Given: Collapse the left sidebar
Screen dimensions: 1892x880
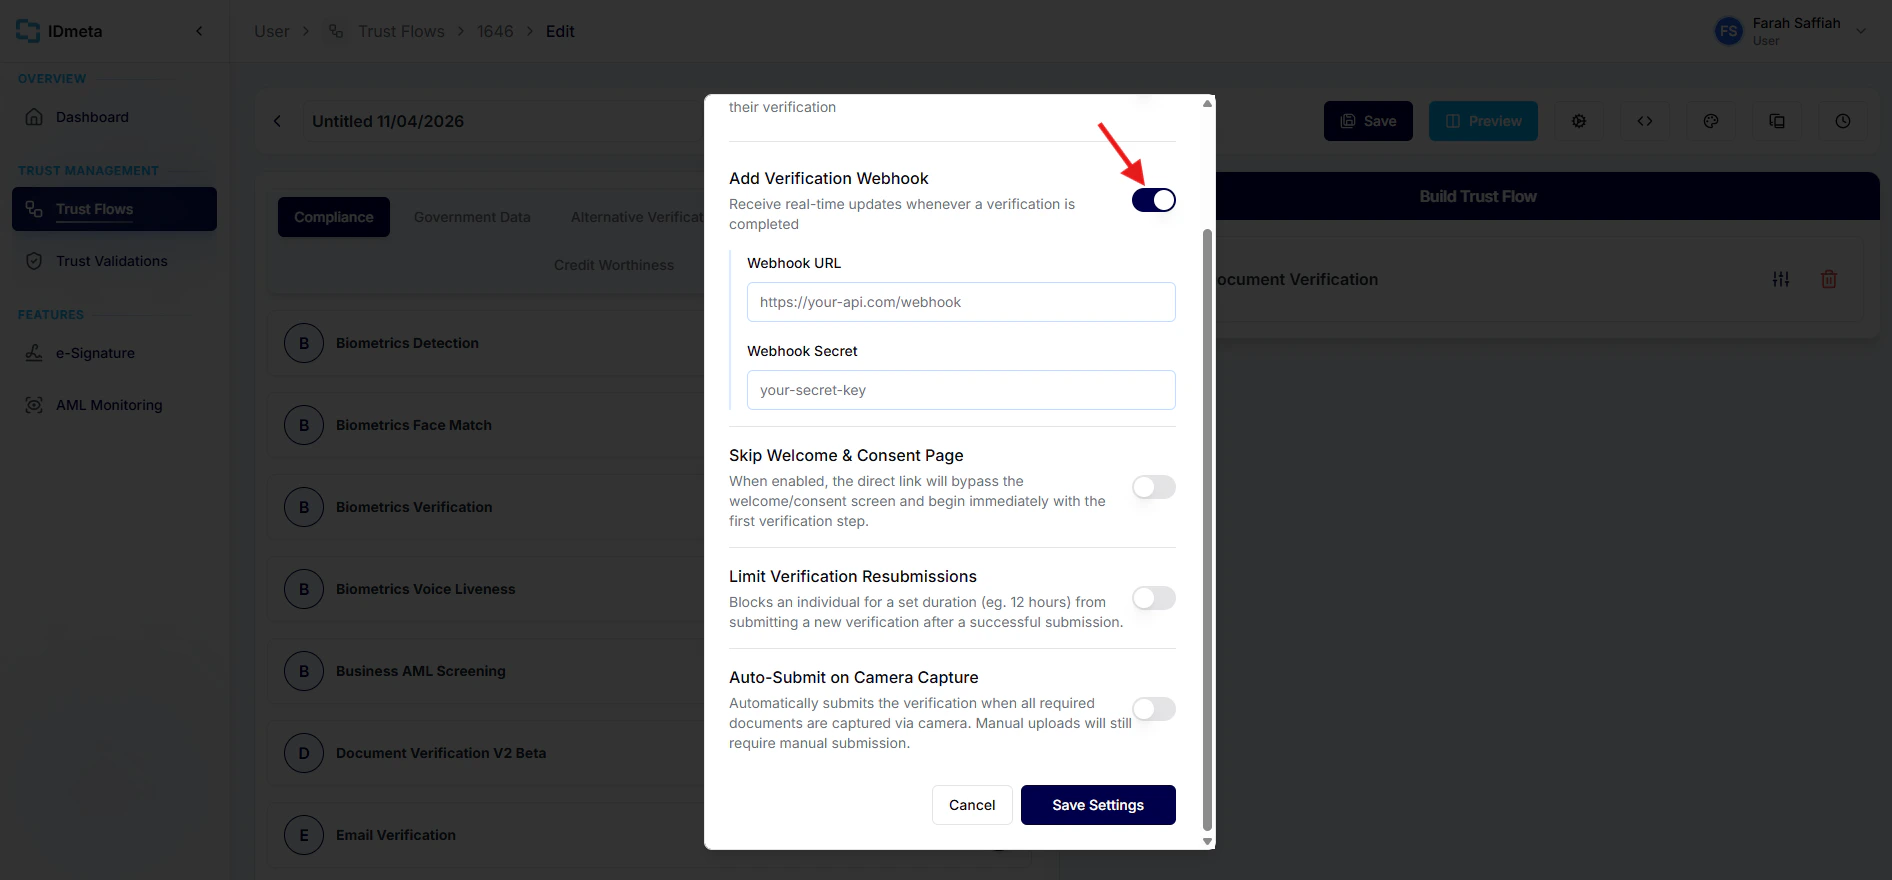Looking at the screenshot, I should (198, 31).
